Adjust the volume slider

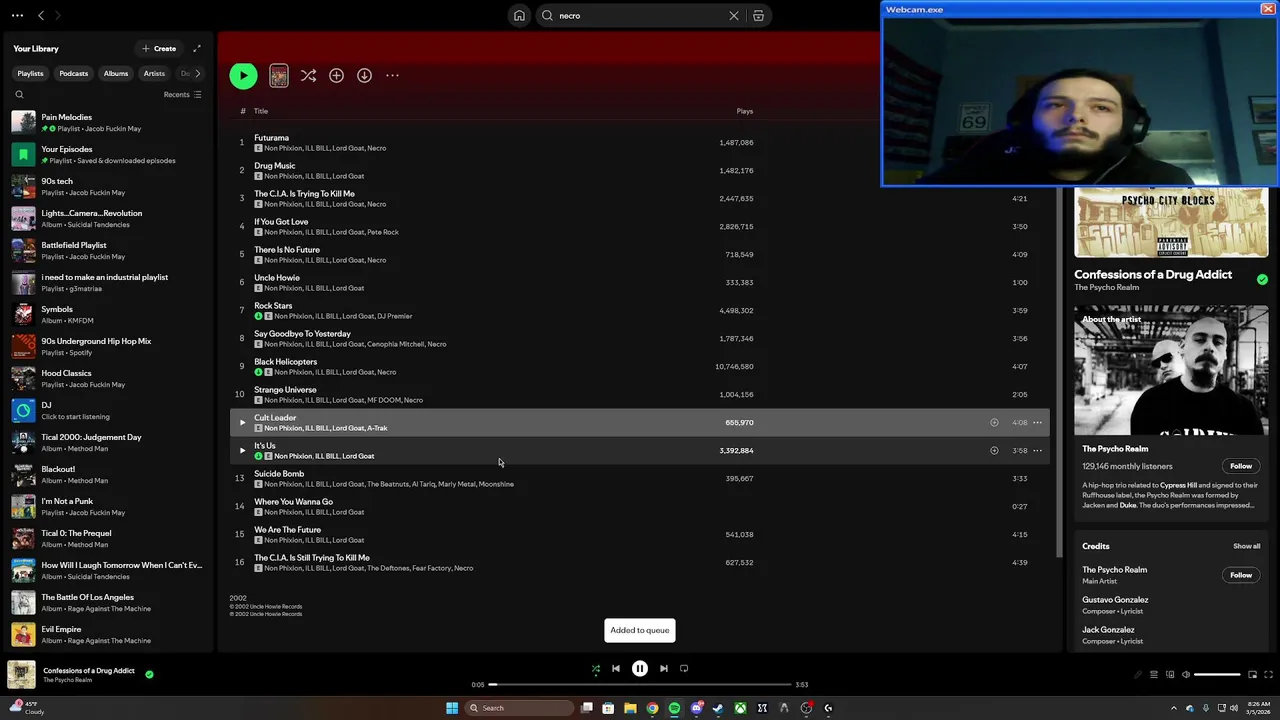(1217, 674)
